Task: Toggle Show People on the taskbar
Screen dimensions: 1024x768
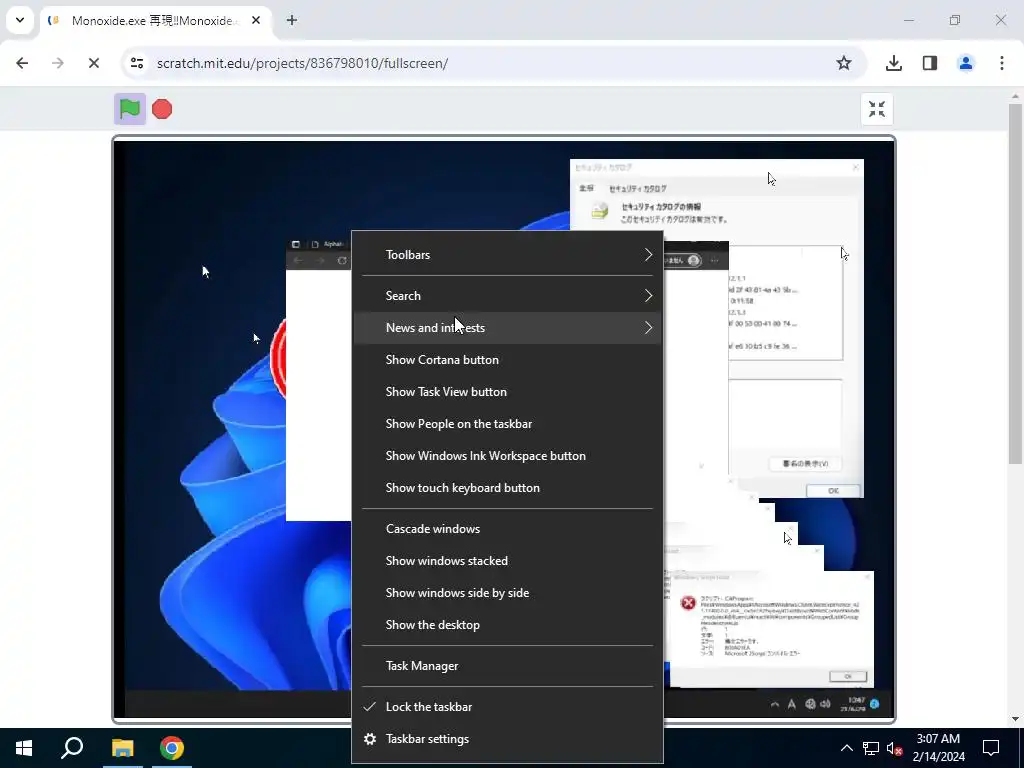Action: 507,424
